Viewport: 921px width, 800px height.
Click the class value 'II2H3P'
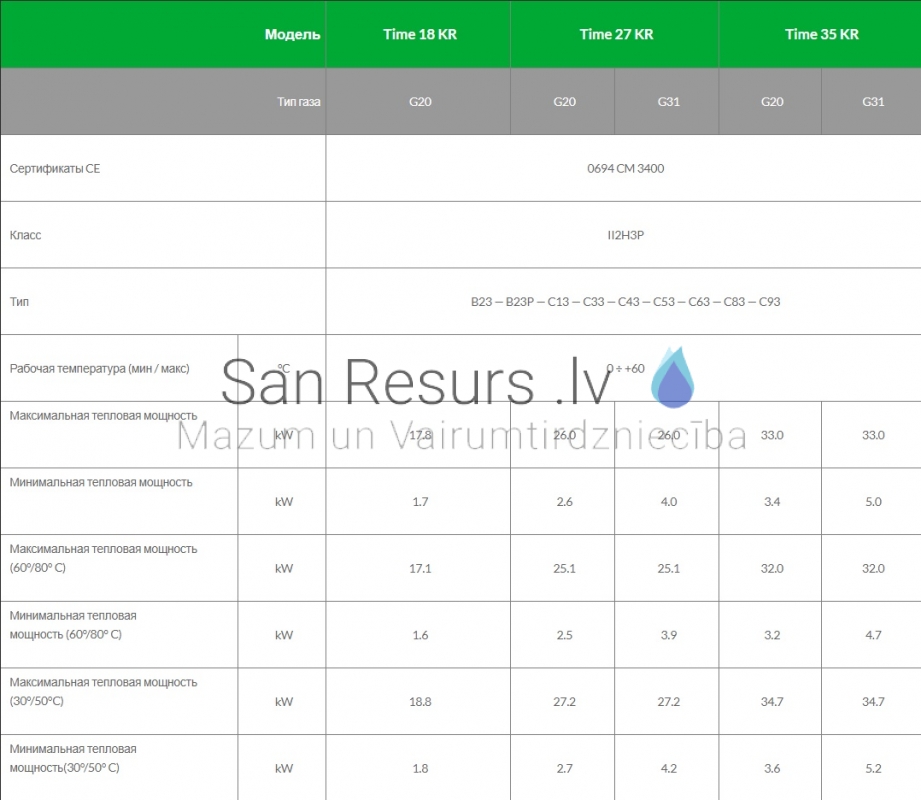coord(626,235)
